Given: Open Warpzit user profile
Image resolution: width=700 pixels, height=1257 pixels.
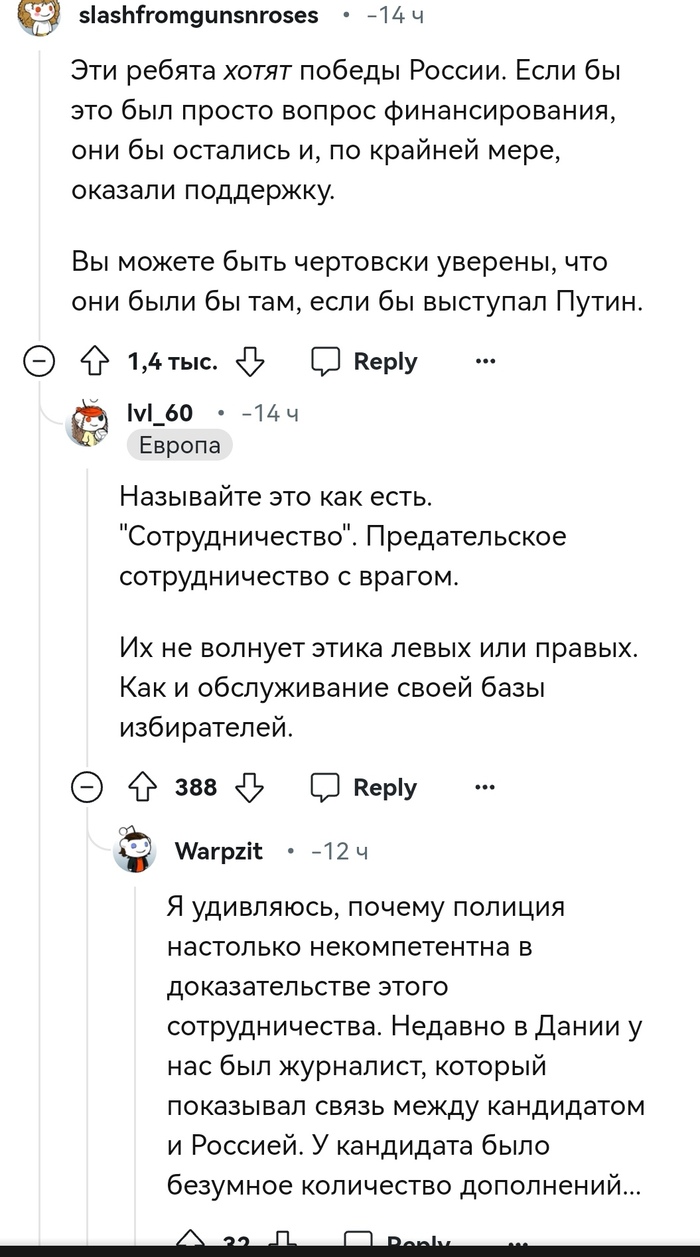Looking at the screenshot, I should tap(218, 851).
